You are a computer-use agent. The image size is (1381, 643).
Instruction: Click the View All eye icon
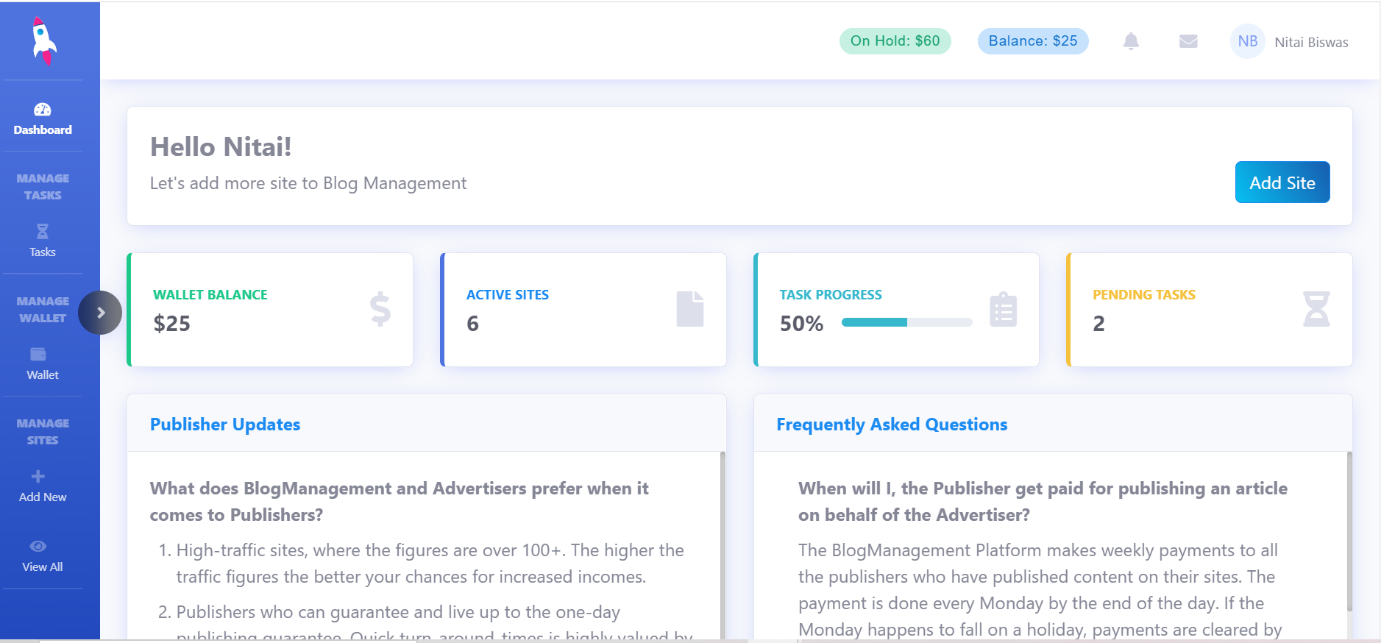38,546
